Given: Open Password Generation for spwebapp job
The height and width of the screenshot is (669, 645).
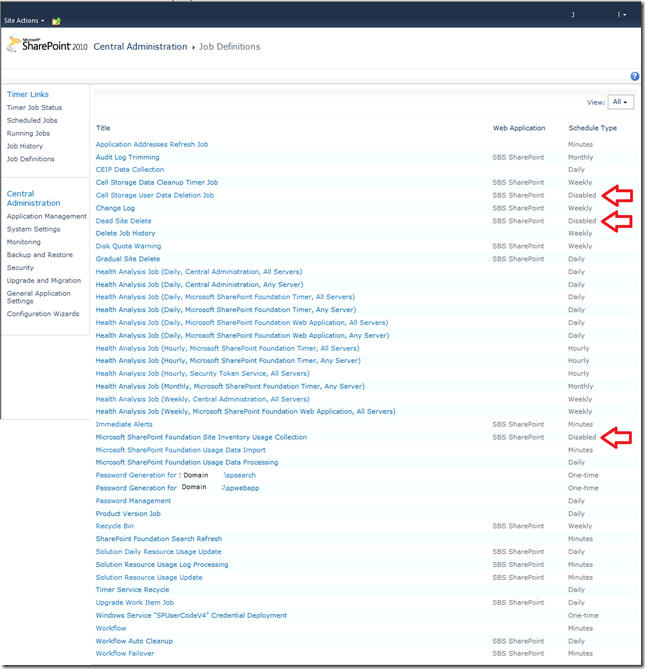Looking at the screenshot, I should [177, 488].
